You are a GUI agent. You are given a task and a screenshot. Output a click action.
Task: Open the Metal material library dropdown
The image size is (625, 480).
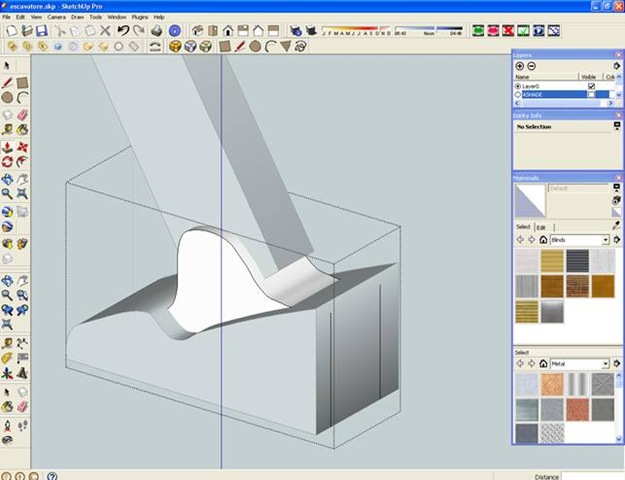coord(605,364)
